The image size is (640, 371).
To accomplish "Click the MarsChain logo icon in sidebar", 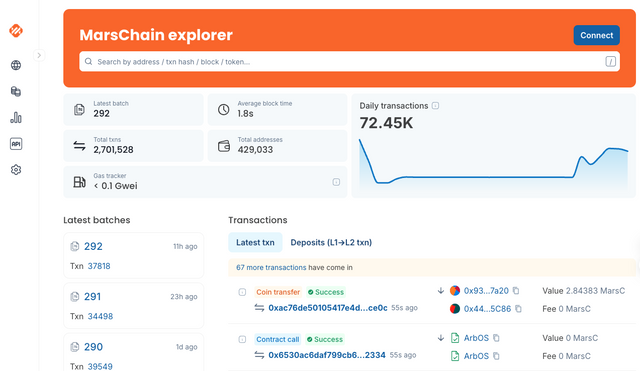I will 16,31.
